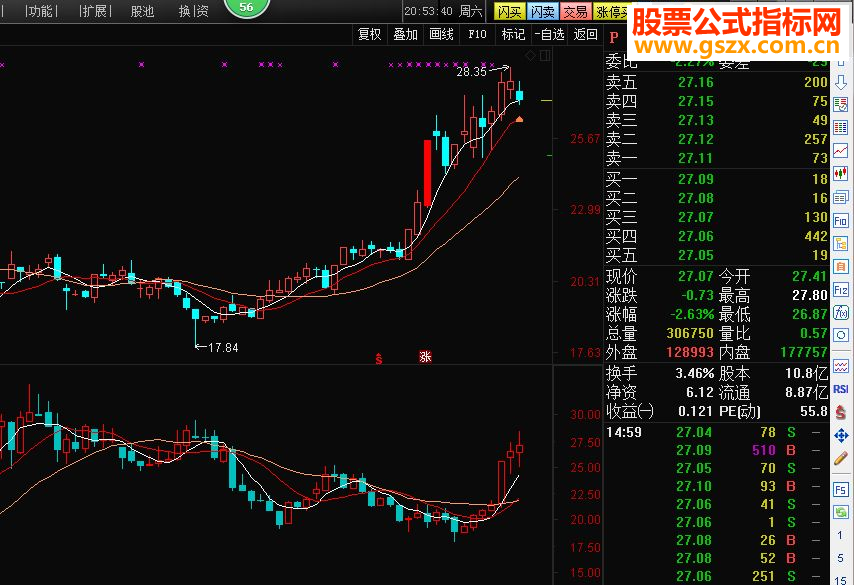Click the green refresh icon

click(x=841, y=513)
